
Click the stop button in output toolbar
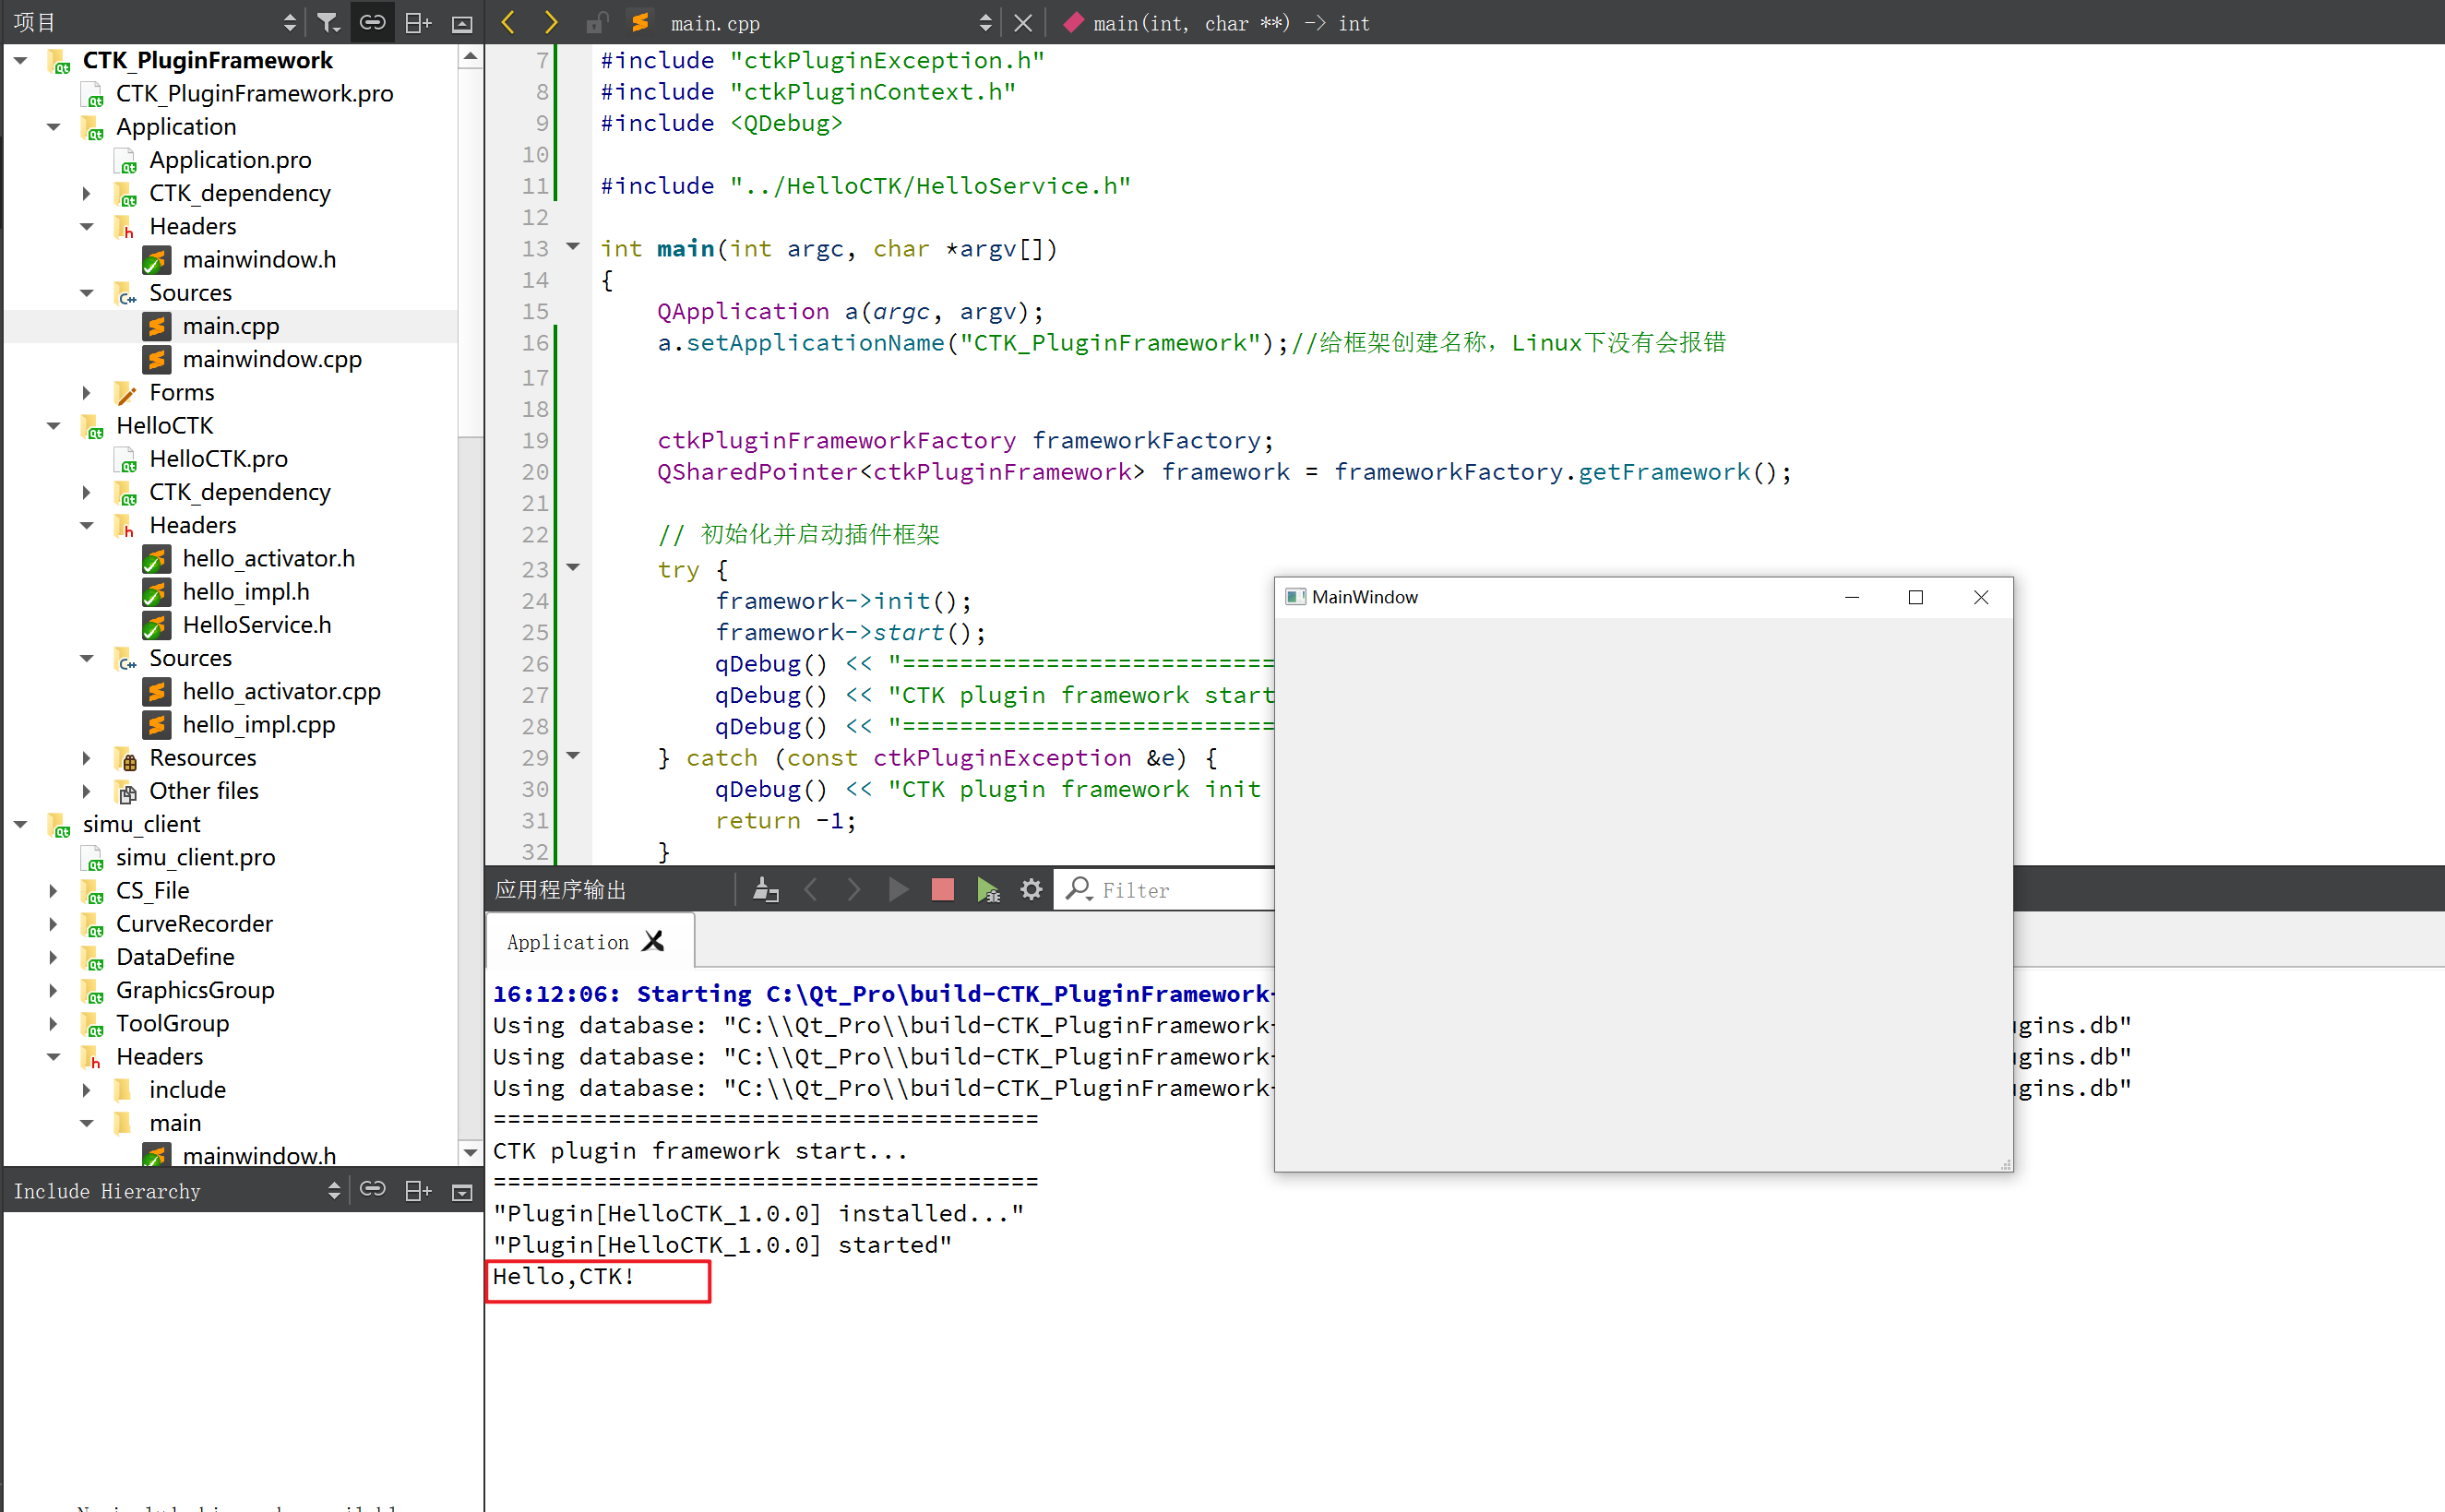click(x=943, y=890)
